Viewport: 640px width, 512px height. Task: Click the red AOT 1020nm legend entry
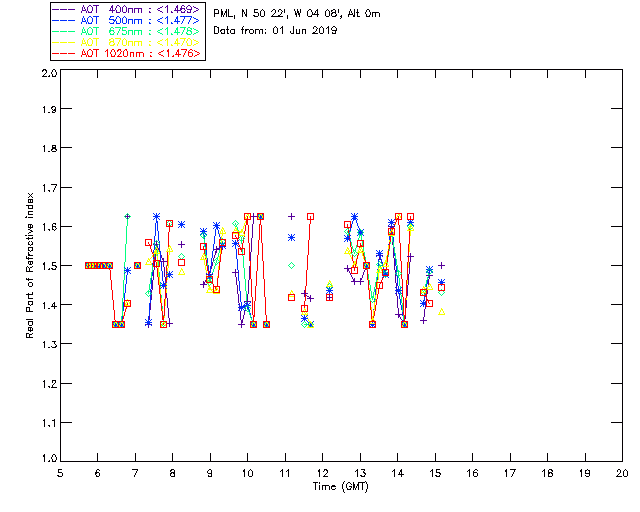126,54
